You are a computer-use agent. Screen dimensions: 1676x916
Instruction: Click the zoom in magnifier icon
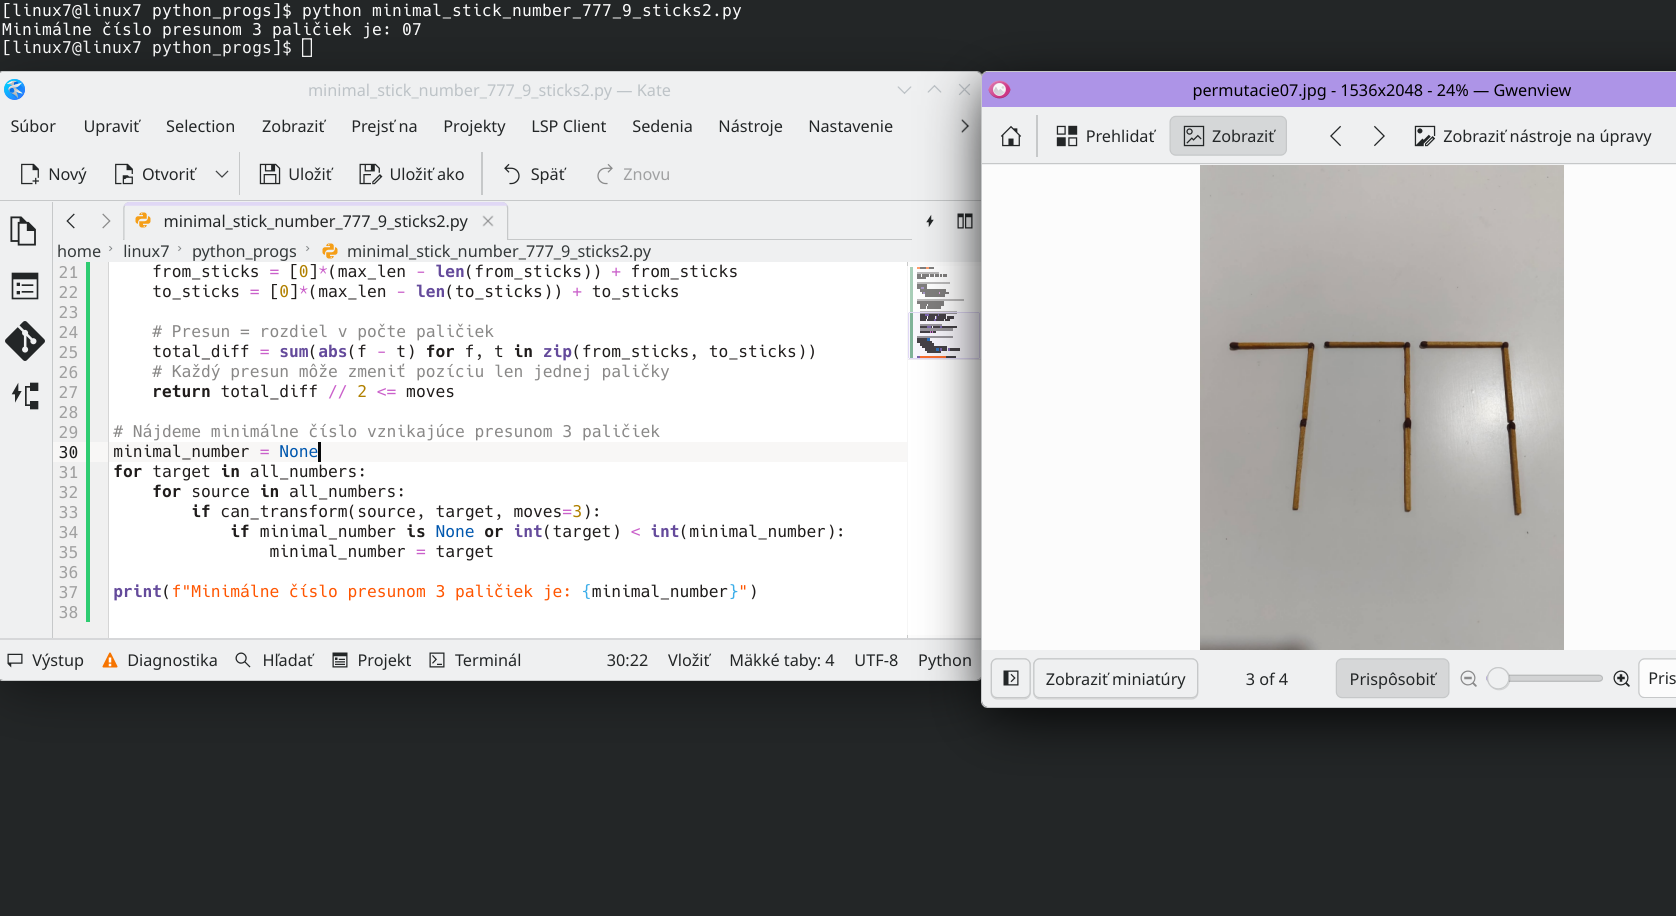[x=1621, y=679]
